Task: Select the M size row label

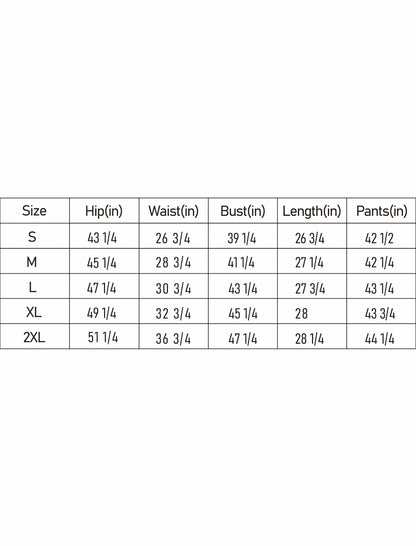Action: coord(32,262)
